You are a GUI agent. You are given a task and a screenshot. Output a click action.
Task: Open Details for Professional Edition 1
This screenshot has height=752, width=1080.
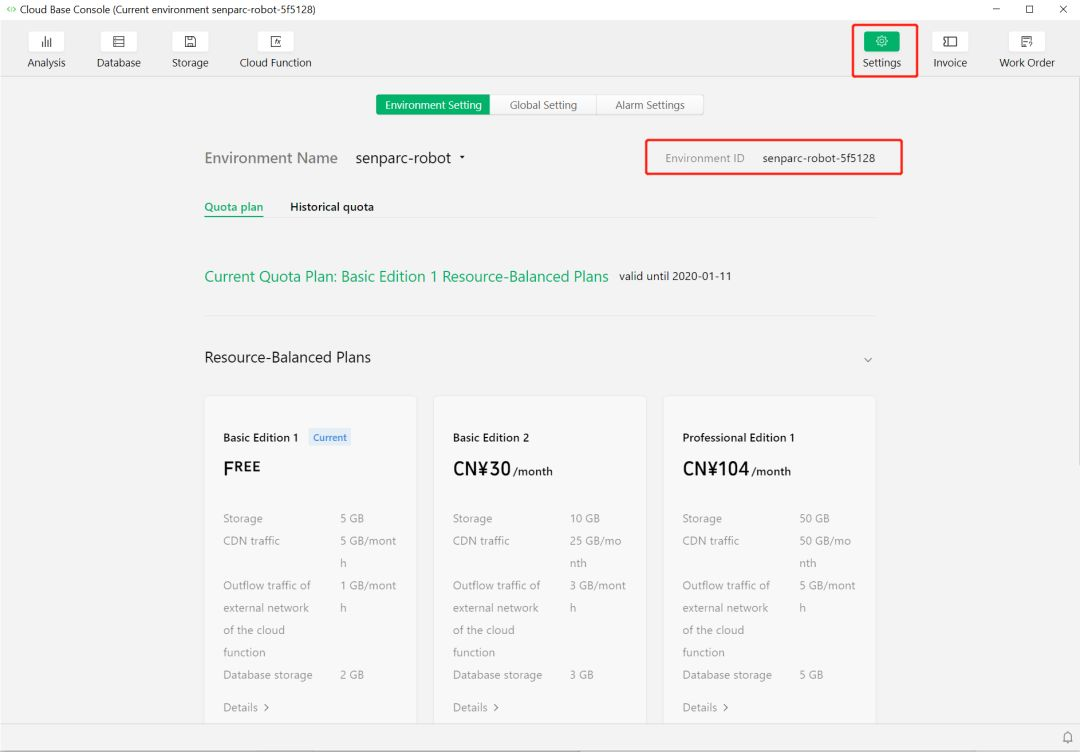(x=705, y=707)
